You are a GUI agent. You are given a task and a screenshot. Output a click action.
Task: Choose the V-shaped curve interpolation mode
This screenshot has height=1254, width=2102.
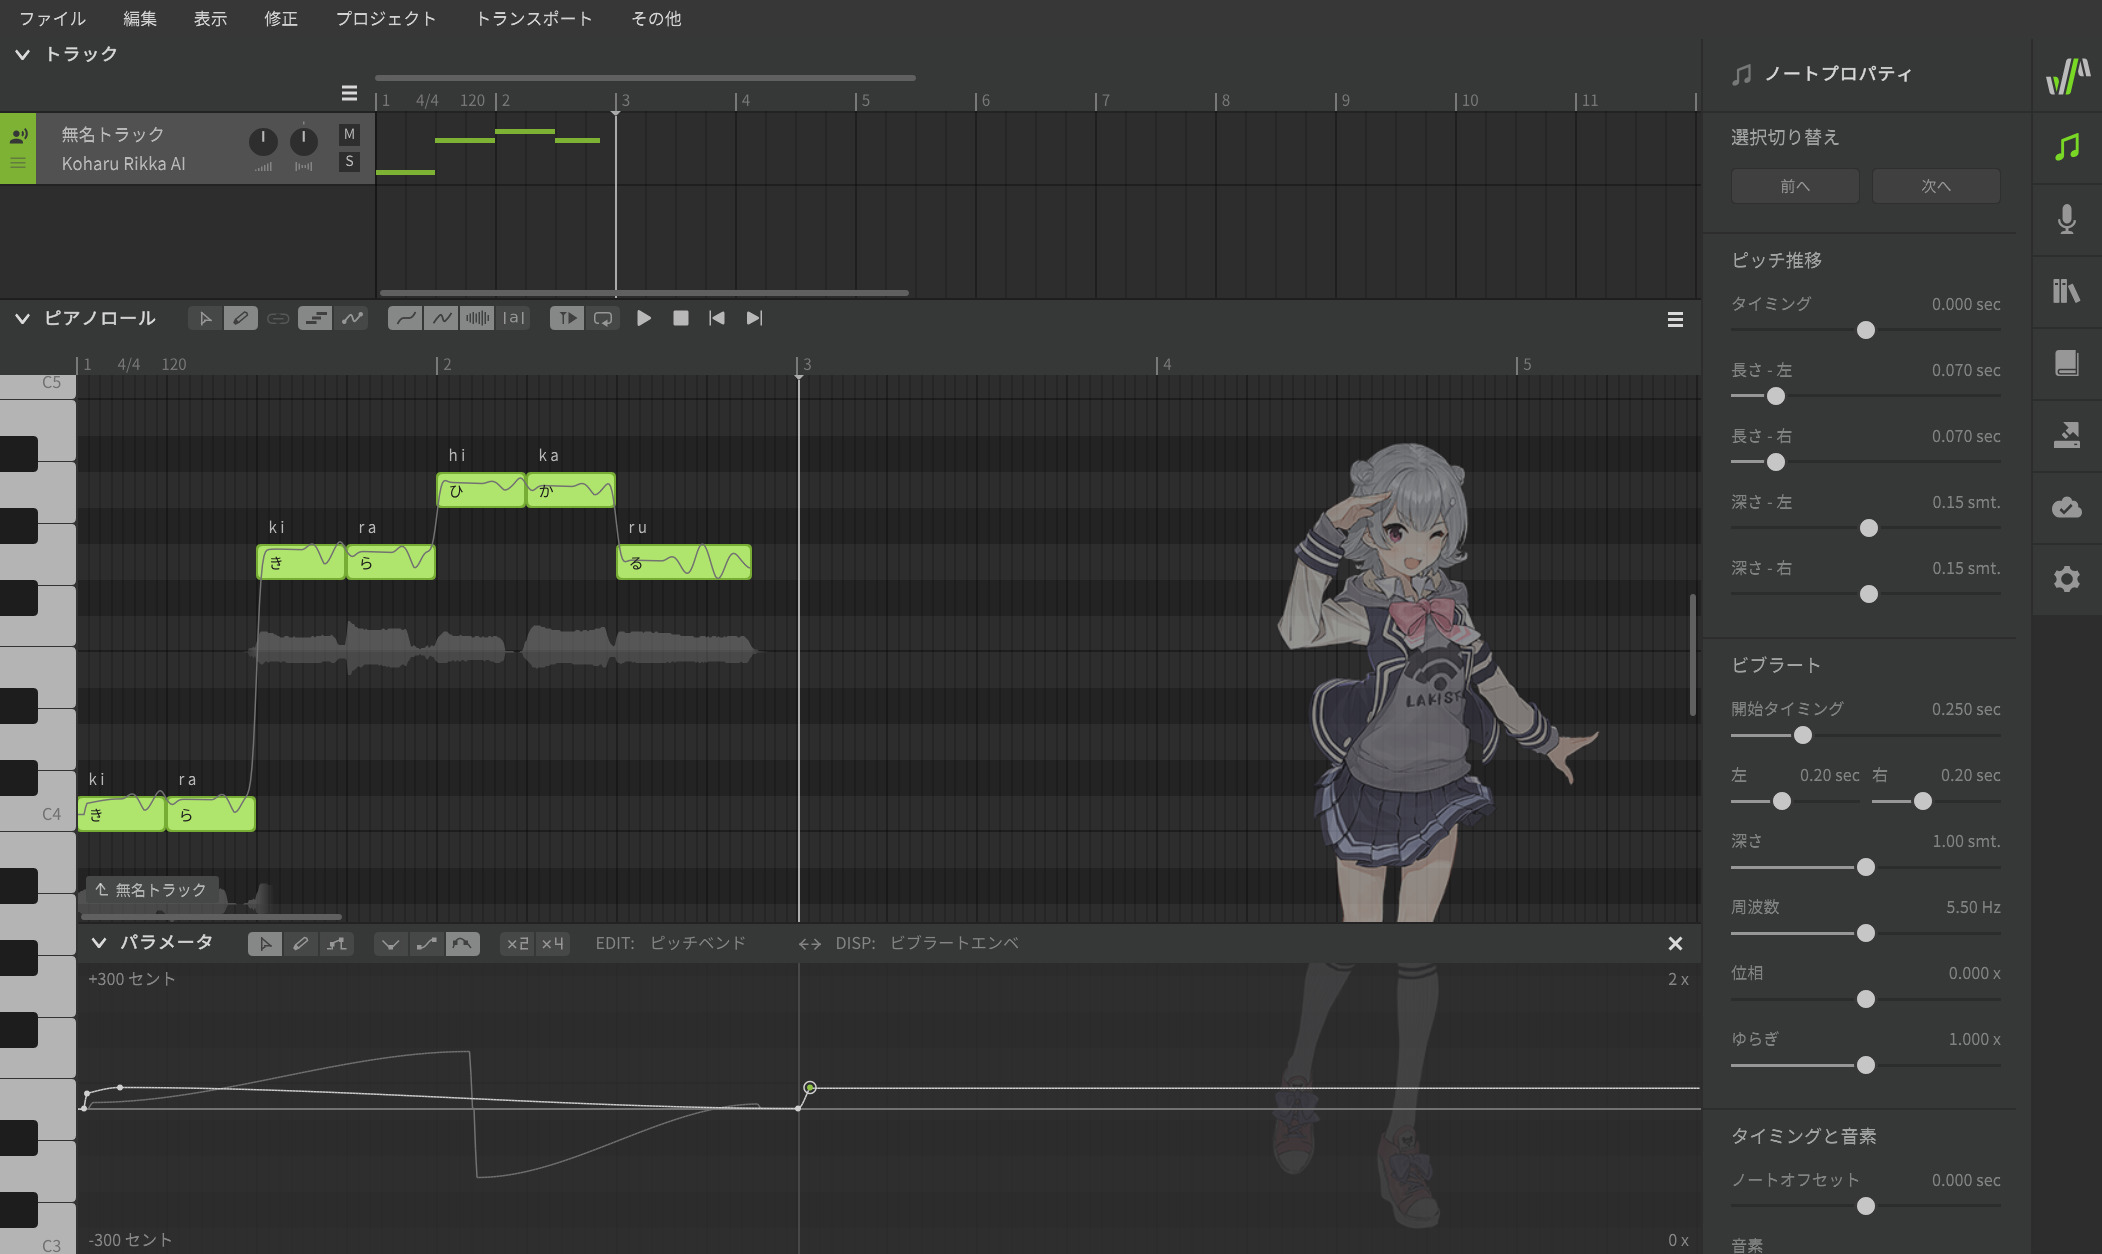pyautogui.click(x=390, y=943)
